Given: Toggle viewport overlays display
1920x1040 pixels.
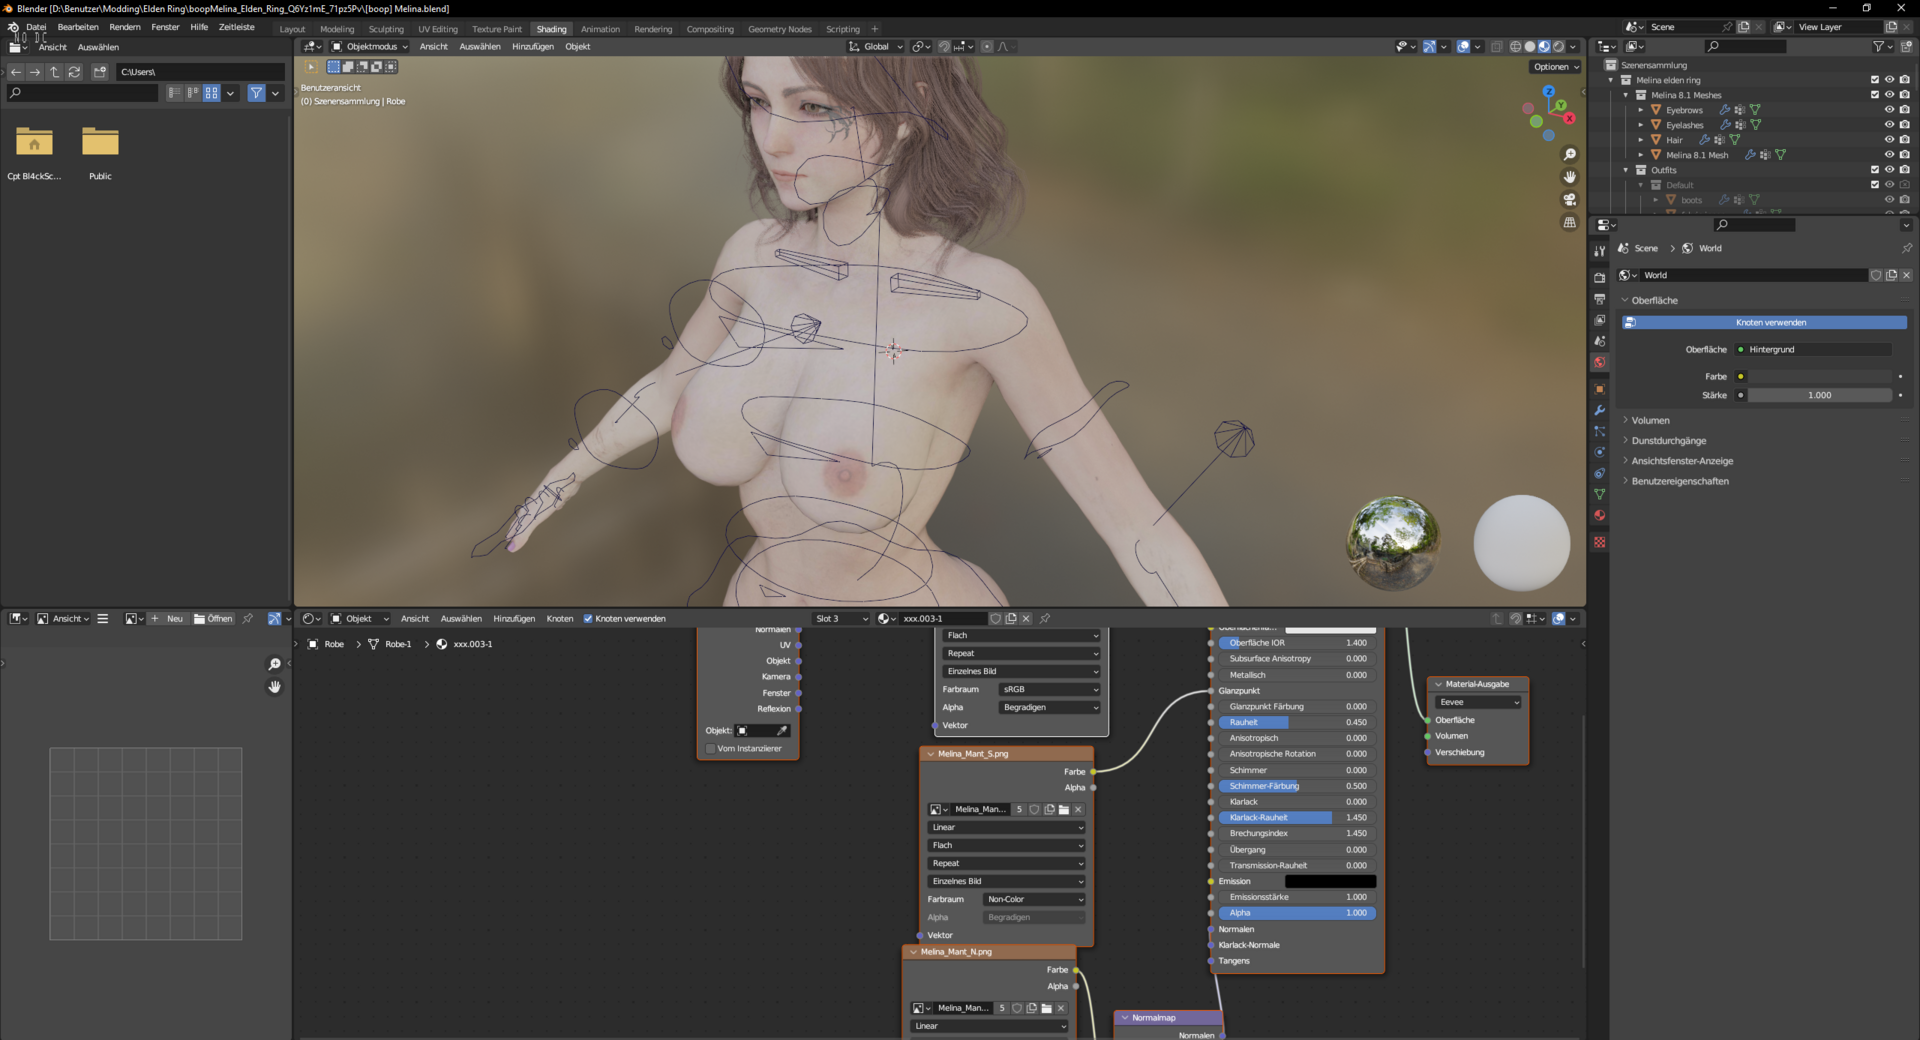Looking at the screenshot, I should (x=1463, y=47).
